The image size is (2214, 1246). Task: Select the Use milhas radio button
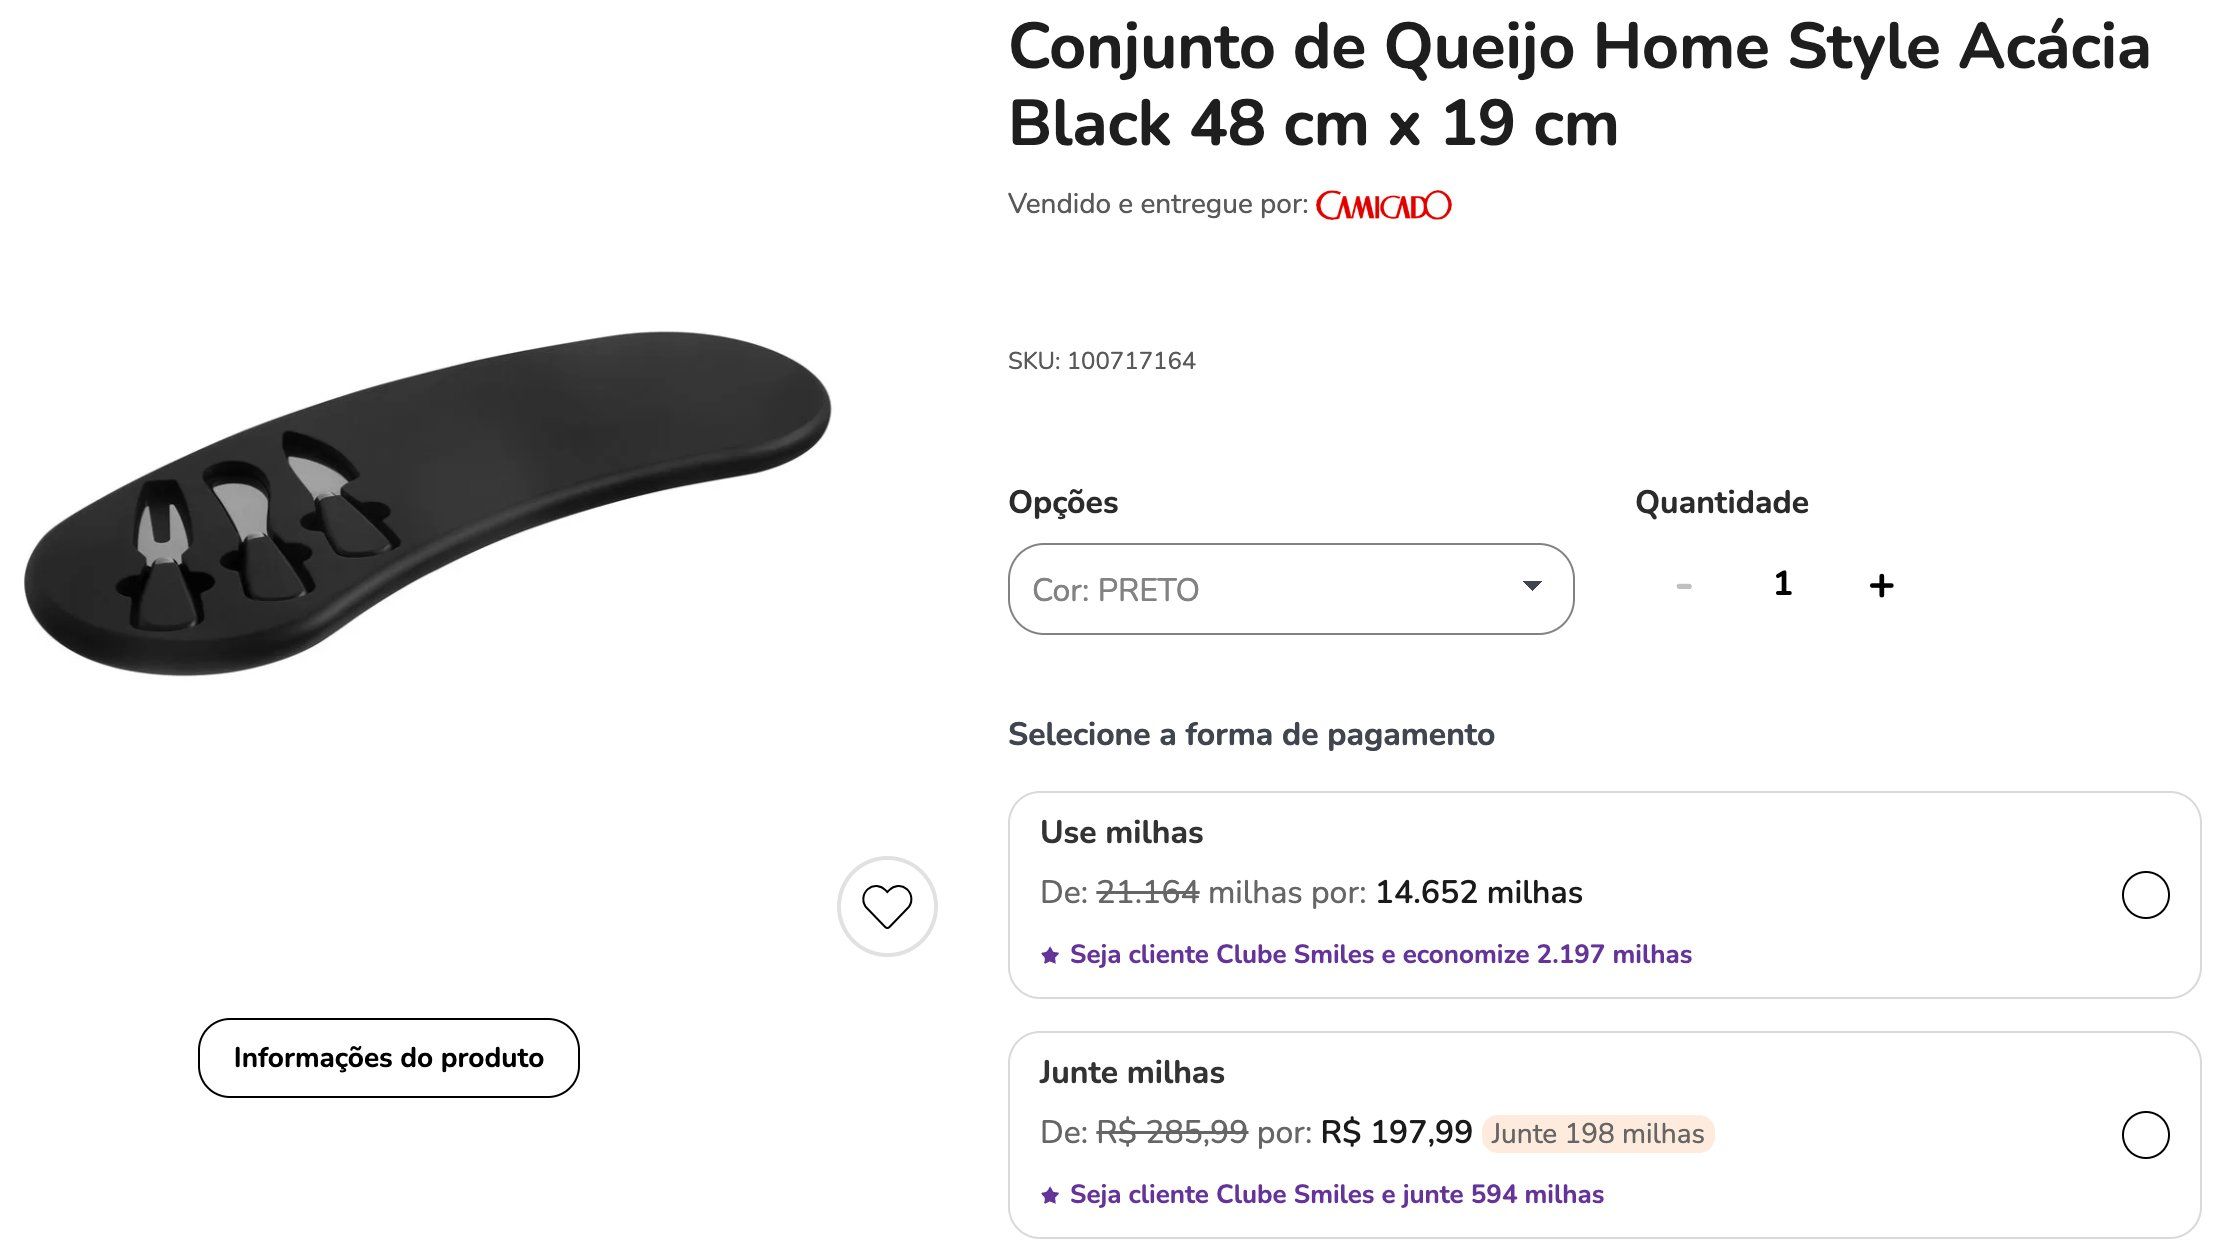(2145, 895)
